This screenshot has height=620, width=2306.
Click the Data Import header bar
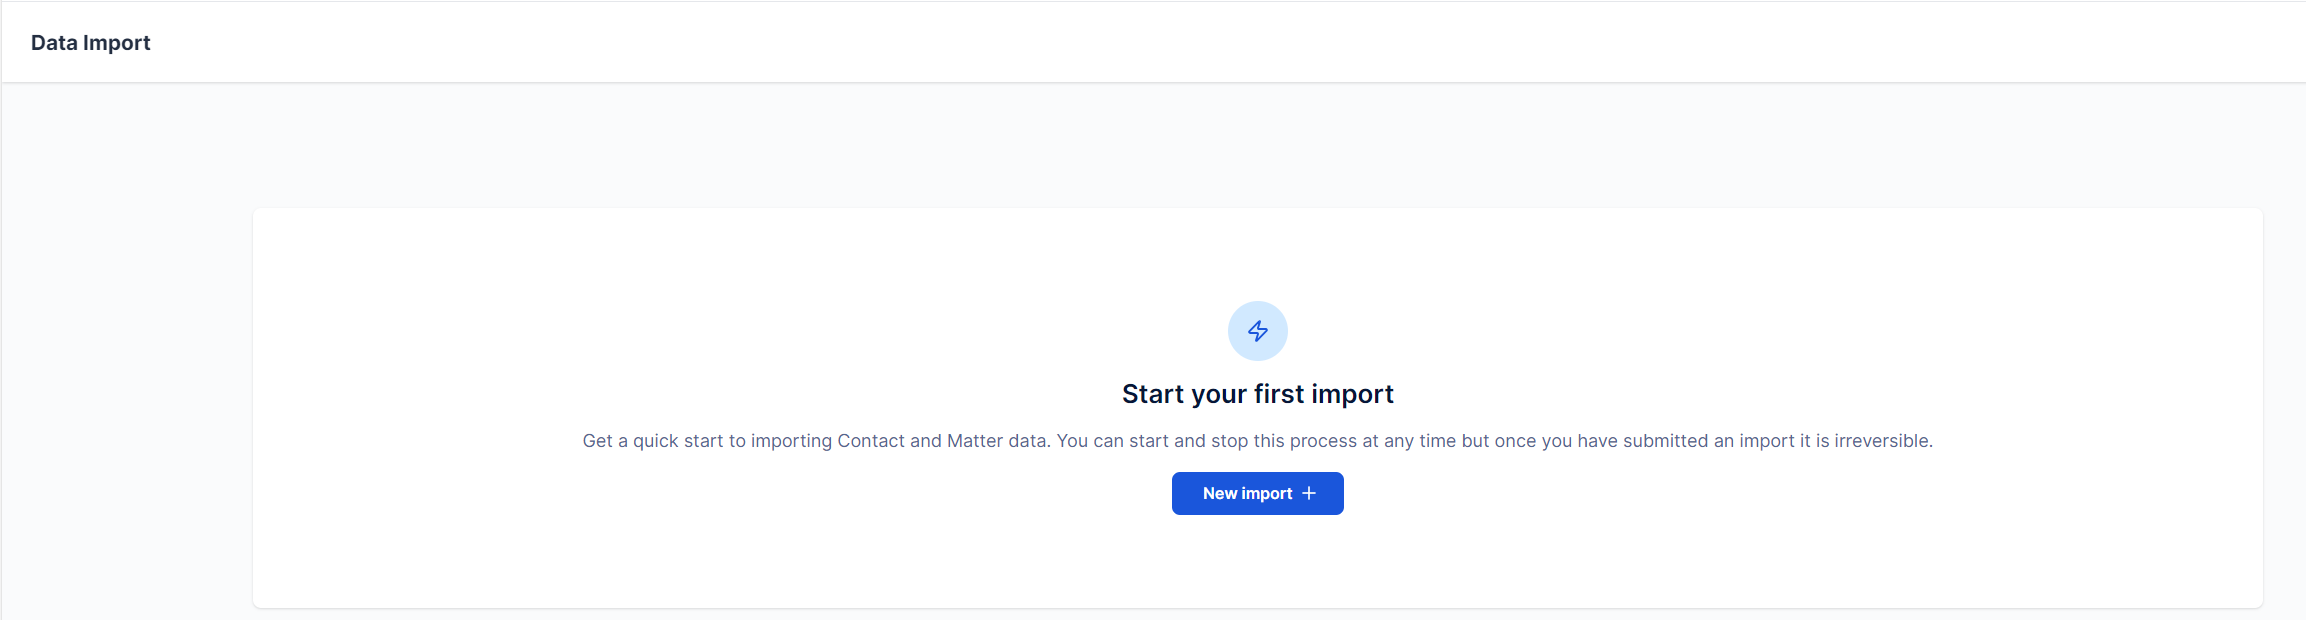(x=1153, y=42)
